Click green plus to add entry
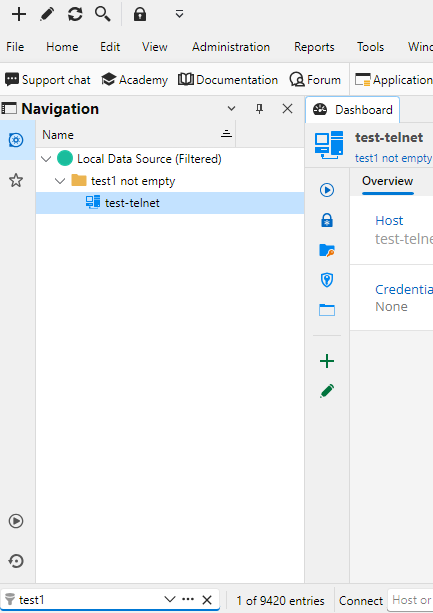The width and height of the screenshot is (433, 613). point(327,361)
